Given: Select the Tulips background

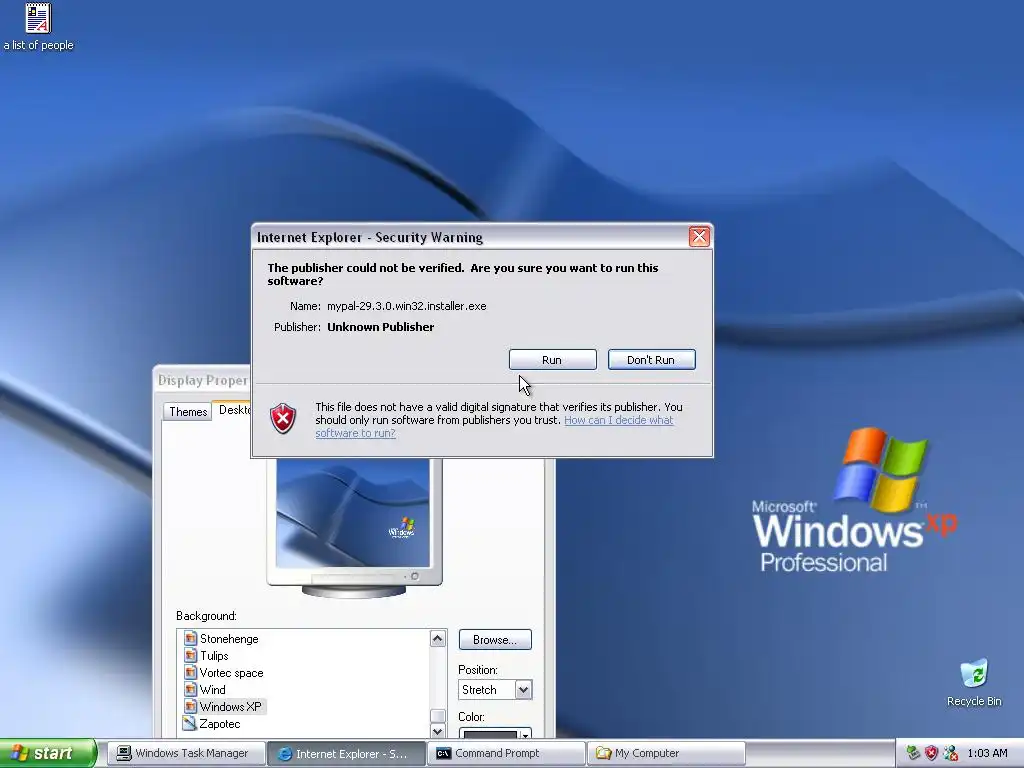Looking at the screenshot, I should (214, 656).
